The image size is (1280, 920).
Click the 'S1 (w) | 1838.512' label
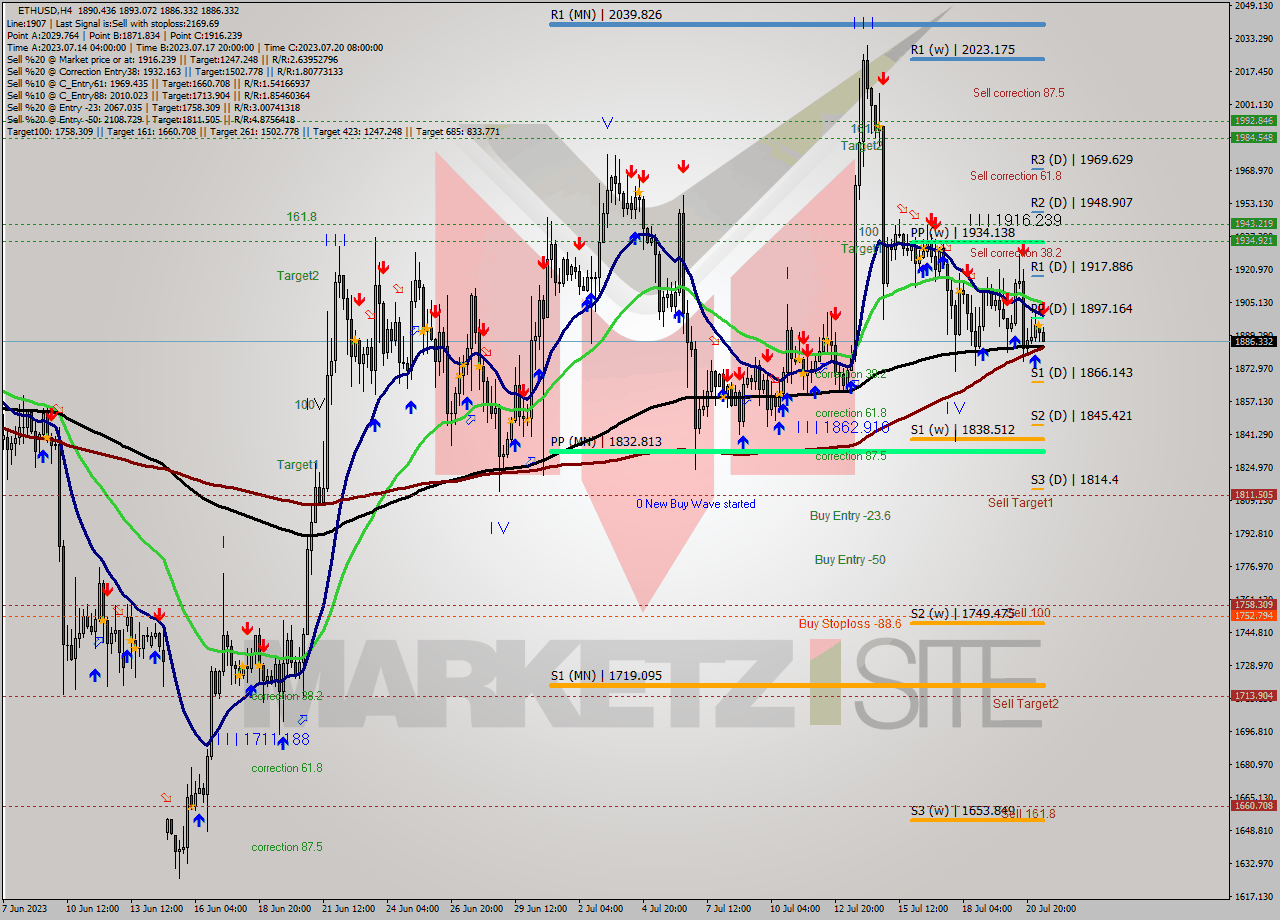[x=963, y=430]
